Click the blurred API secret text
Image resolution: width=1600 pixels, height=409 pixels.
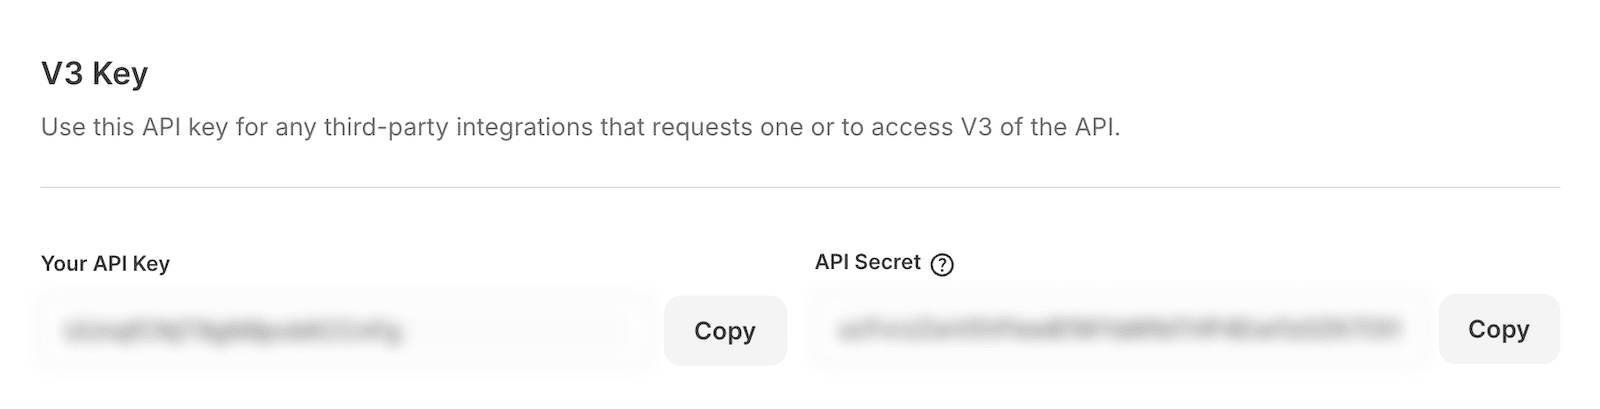(1120, 329)
